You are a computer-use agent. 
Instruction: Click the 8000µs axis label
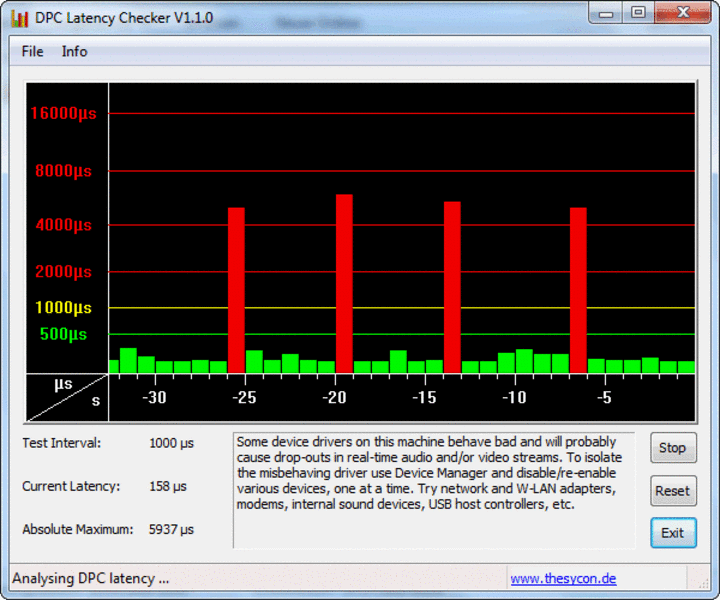[x=63, y=171]
